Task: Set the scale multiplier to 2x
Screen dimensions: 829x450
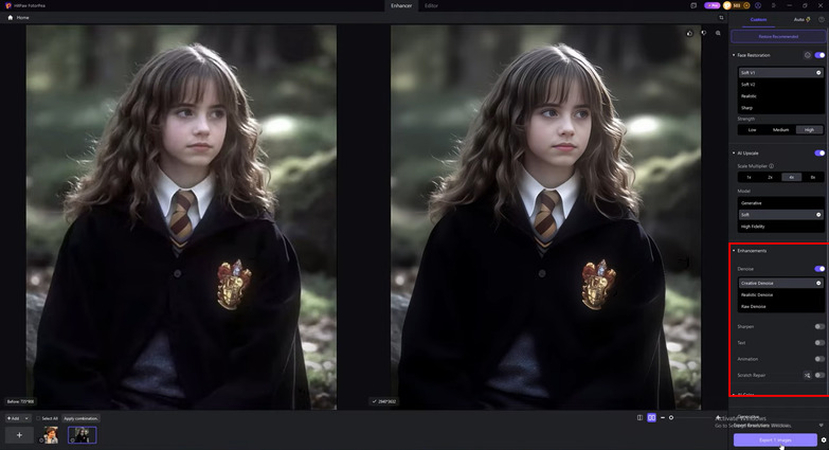Action: point(770,177)
